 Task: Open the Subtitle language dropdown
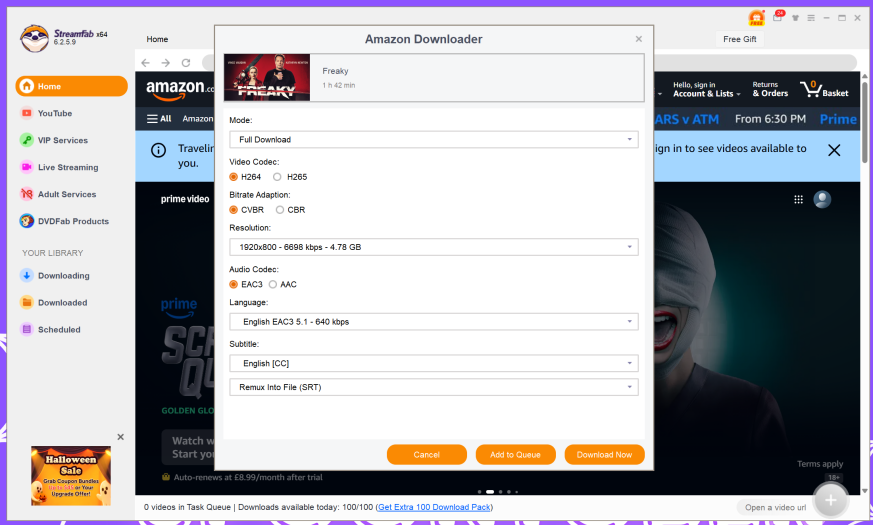click(434, 364)
